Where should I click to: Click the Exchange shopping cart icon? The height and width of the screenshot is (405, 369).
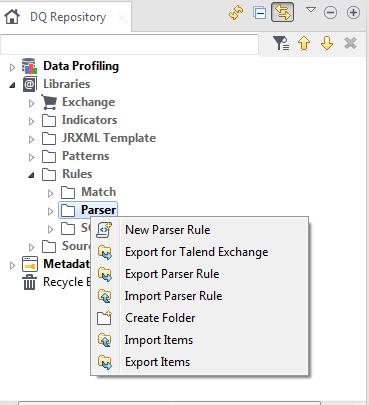click(x=49, y=102)
